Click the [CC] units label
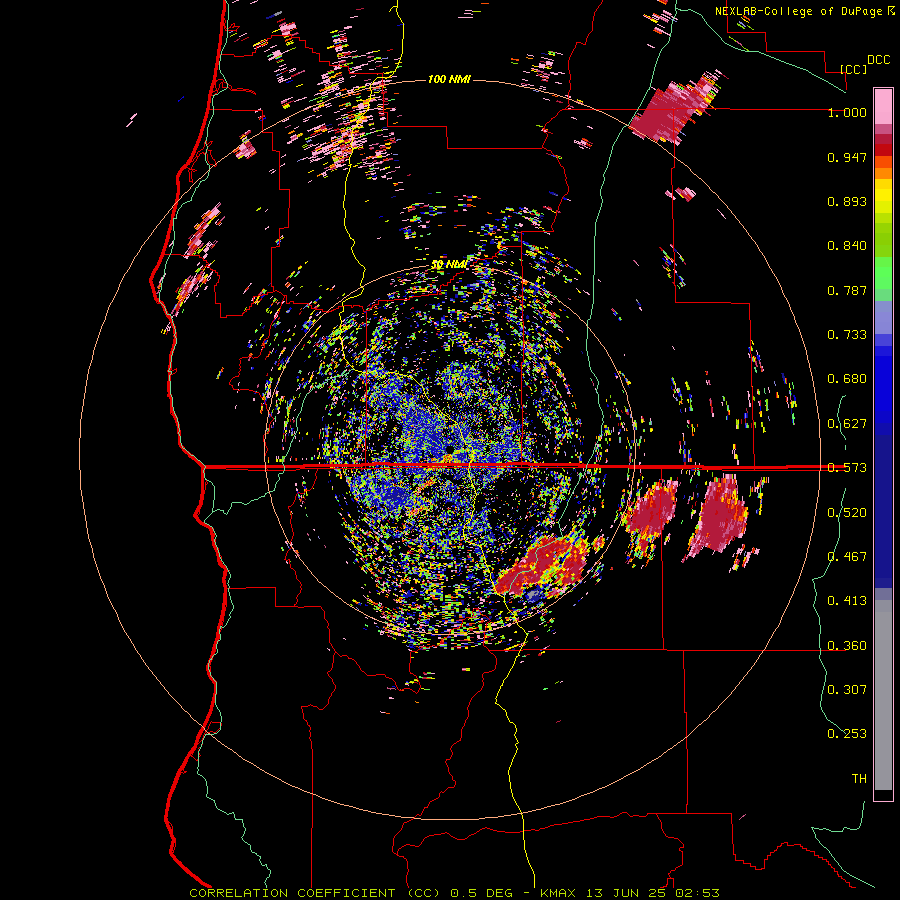Viewport: 900px width, 900px height. (x=854, y=69)
